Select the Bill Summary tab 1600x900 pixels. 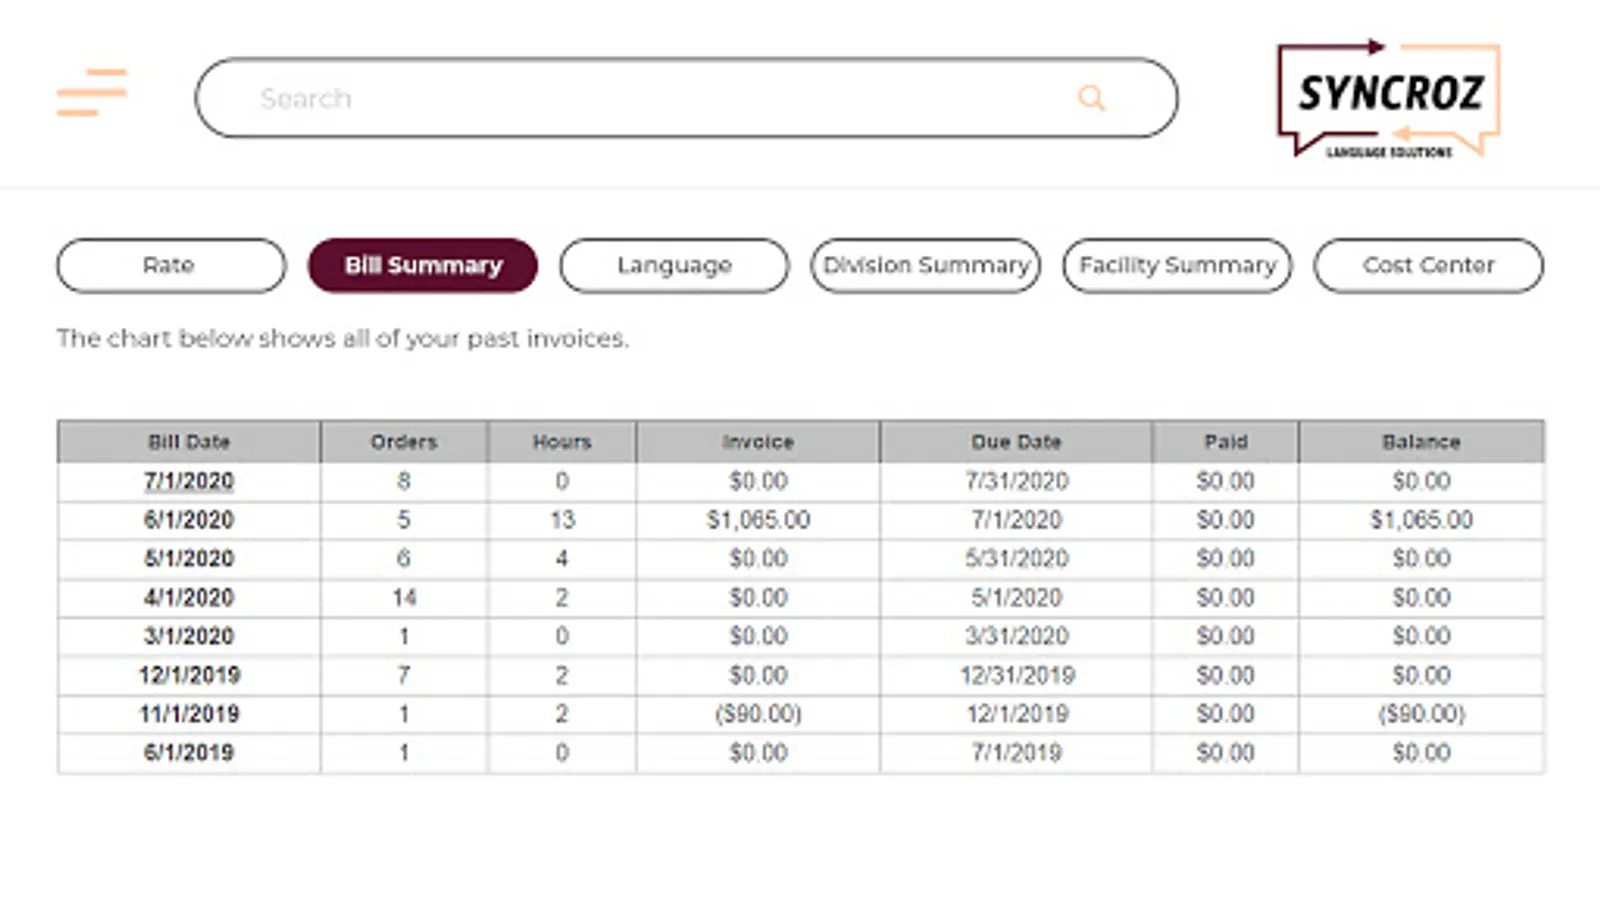[423, 265]
